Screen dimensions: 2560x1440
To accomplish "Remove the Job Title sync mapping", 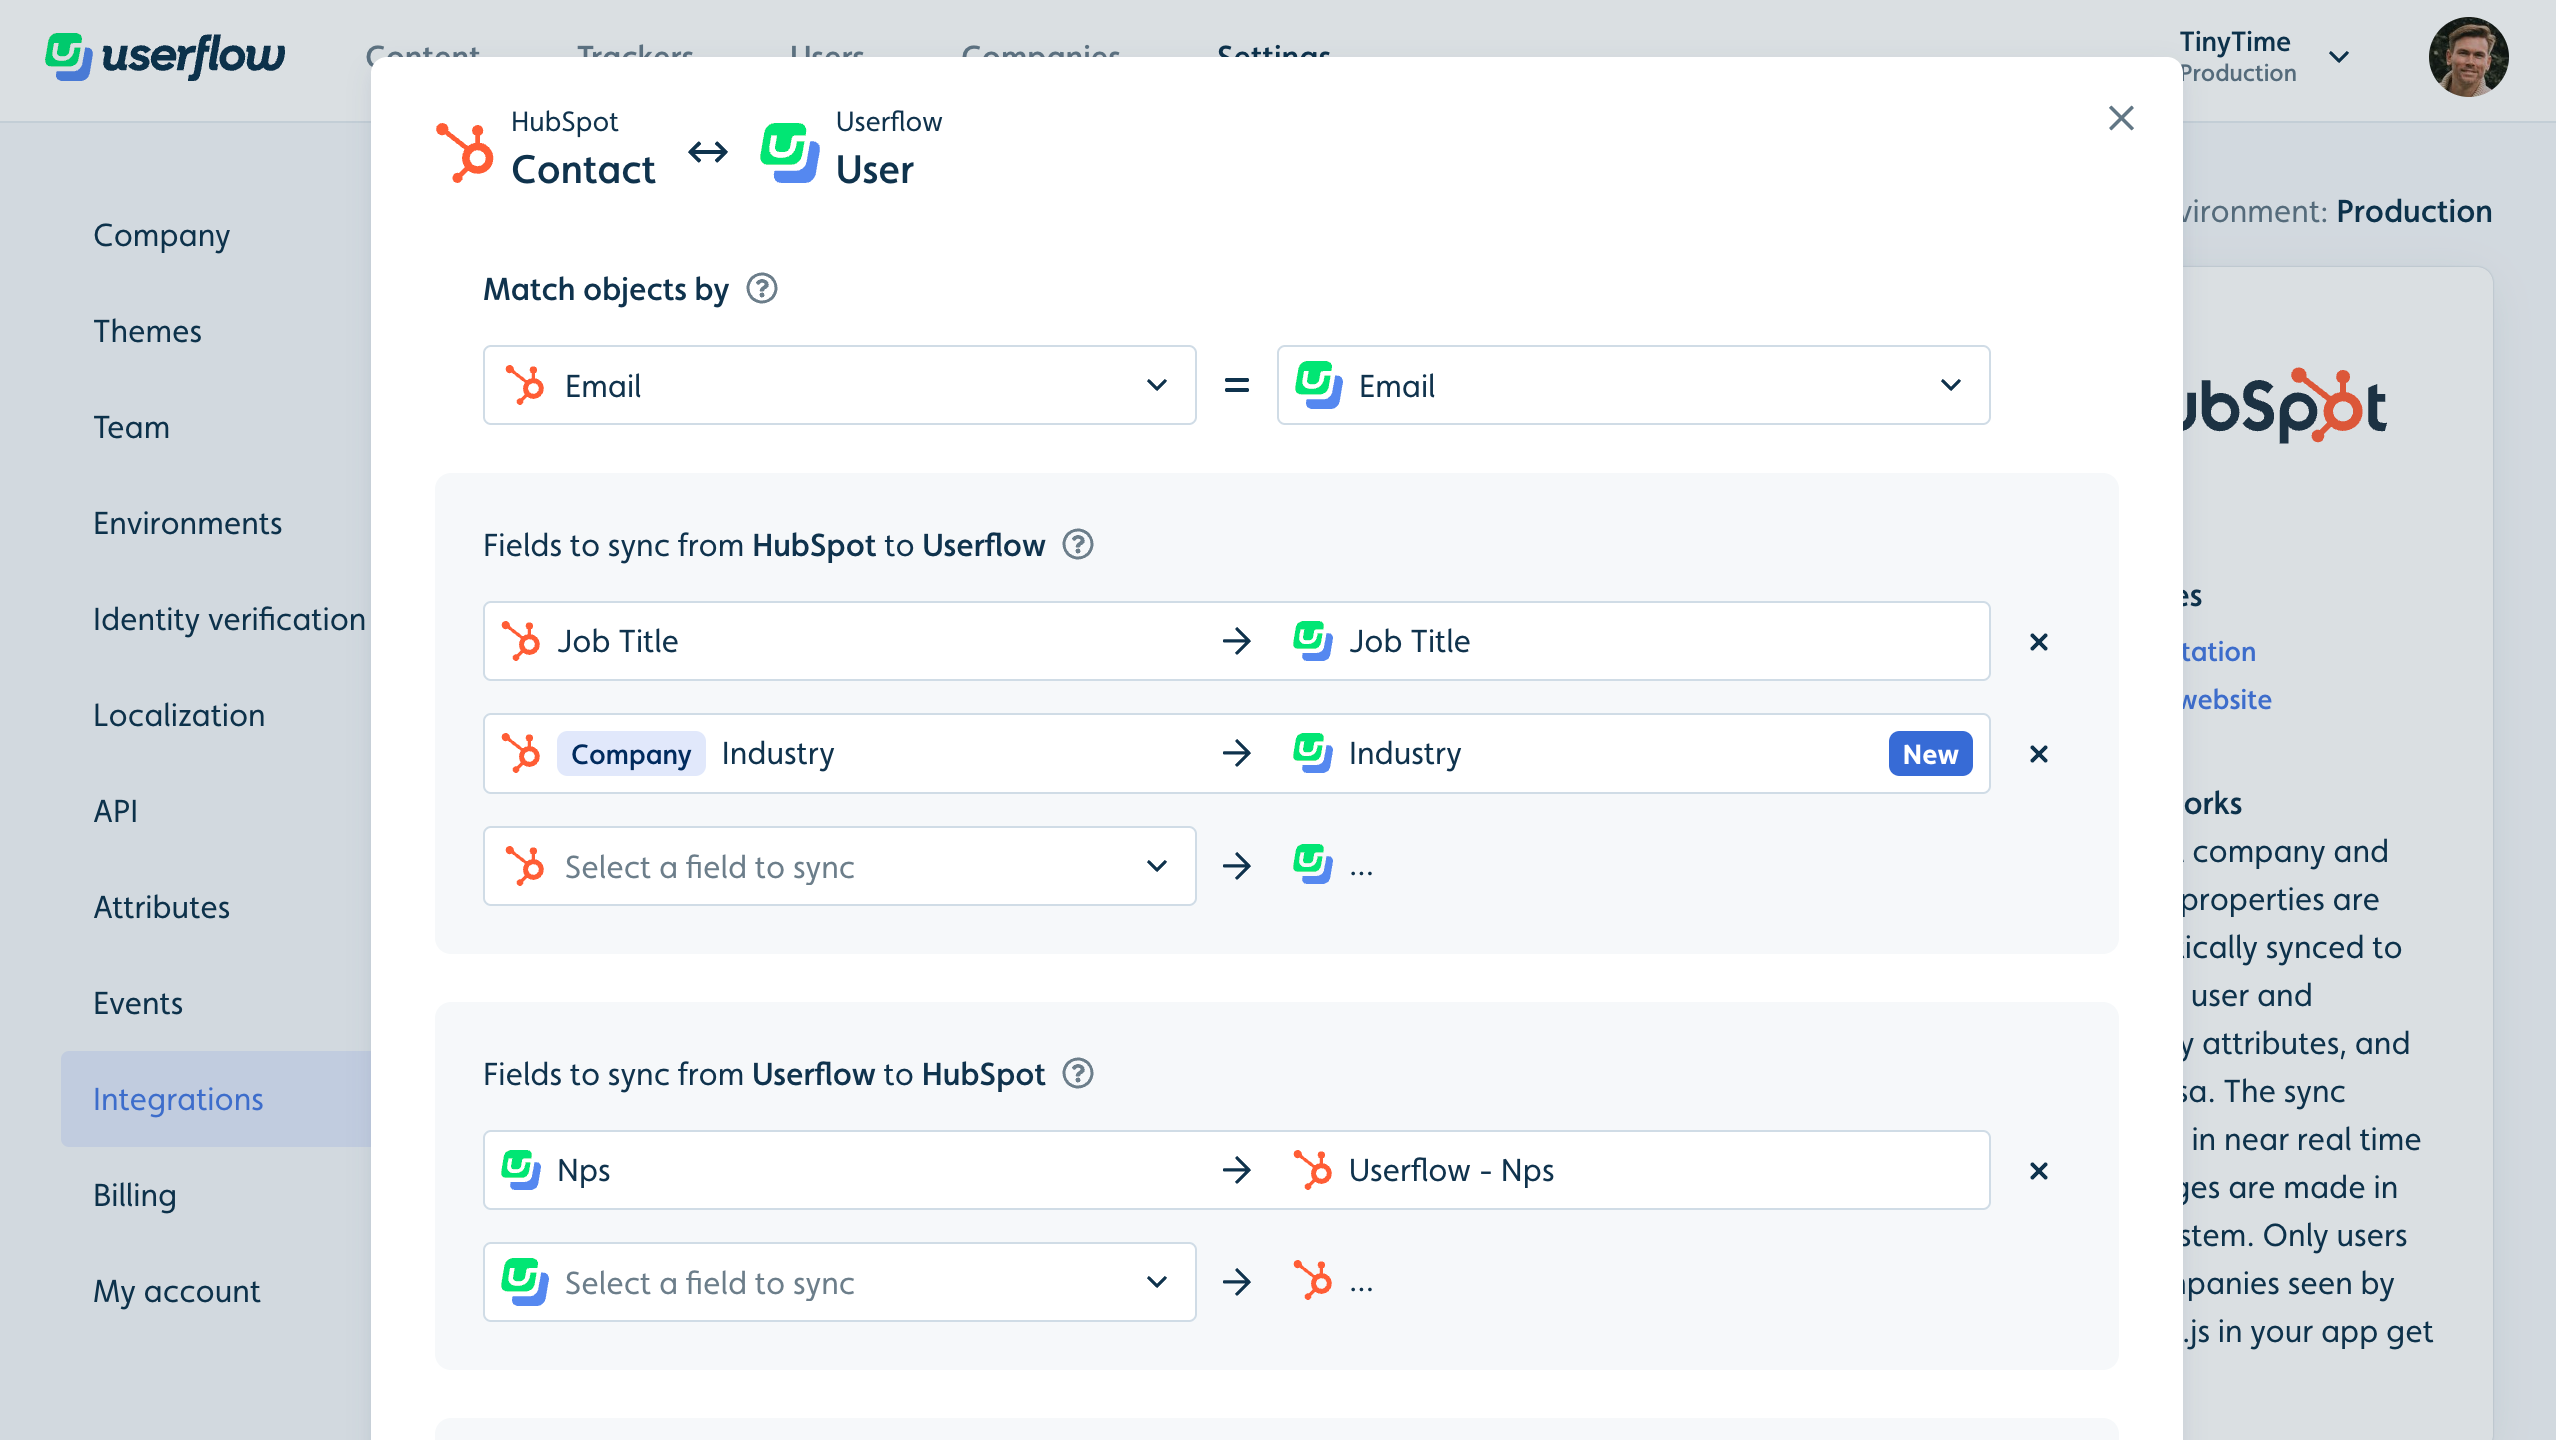I will pyautogui.click(x=2038, y=641).
